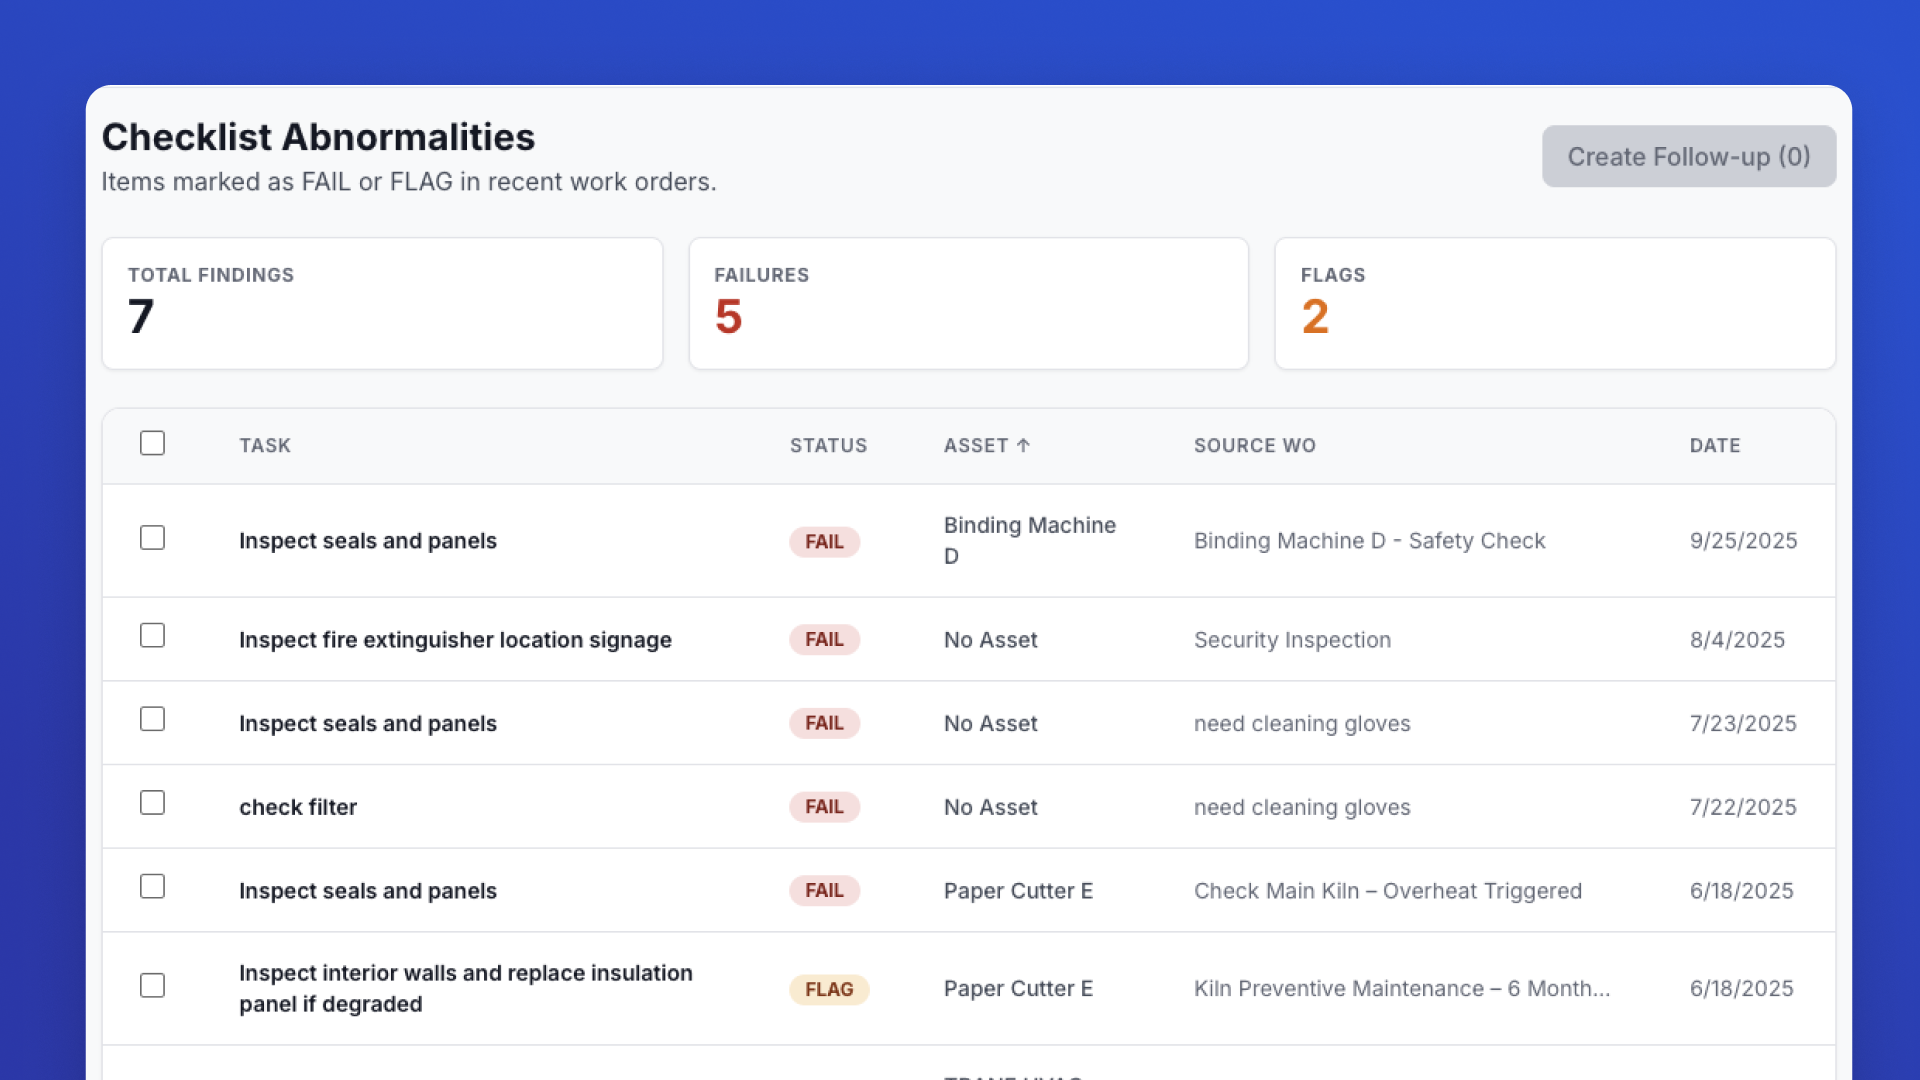Click the FLAGS summary card
The height and width of the screenshot is (1080, 1920).
point(1554,303)
